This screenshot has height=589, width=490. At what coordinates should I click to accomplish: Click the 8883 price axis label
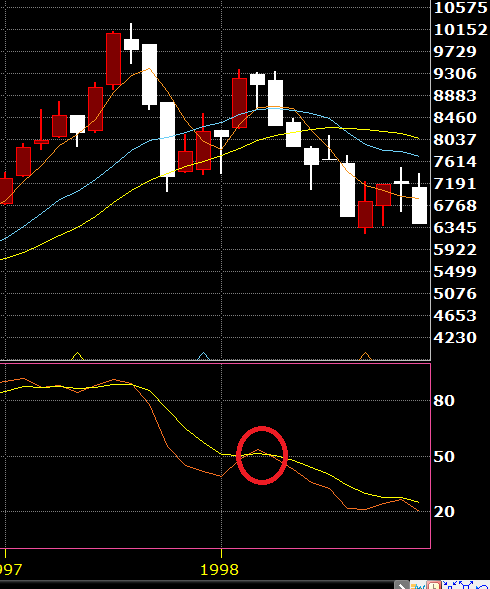[455, 95]
